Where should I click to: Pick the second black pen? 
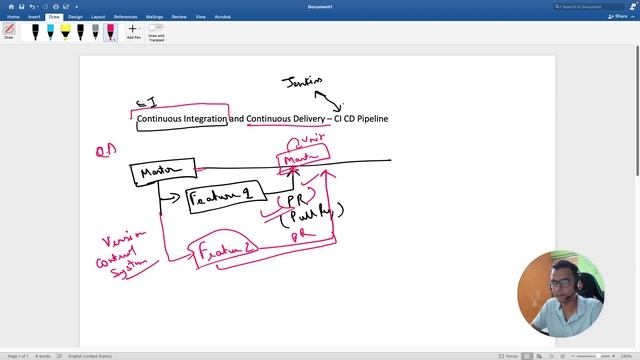tap(80, 32)
